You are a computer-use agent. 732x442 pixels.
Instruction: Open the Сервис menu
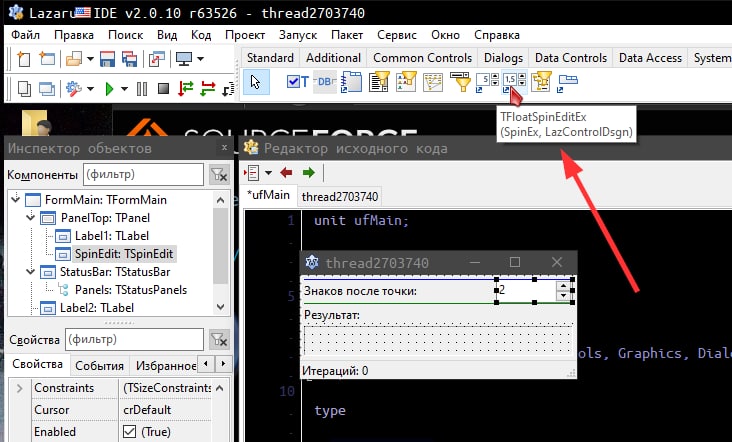click(397, 35)
